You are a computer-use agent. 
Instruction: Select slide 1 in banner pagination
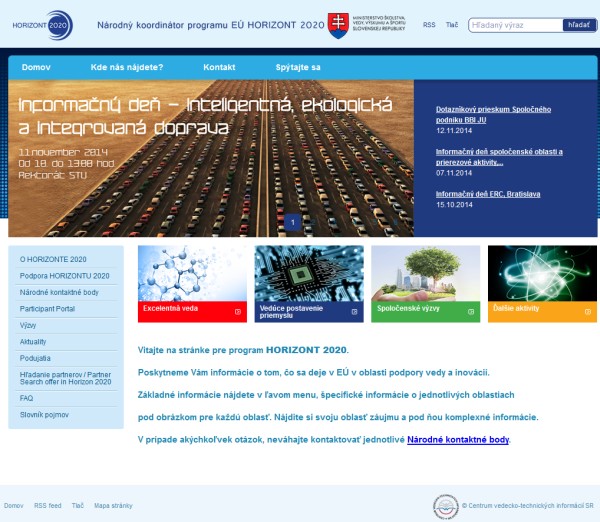click(x=293, y=222)
